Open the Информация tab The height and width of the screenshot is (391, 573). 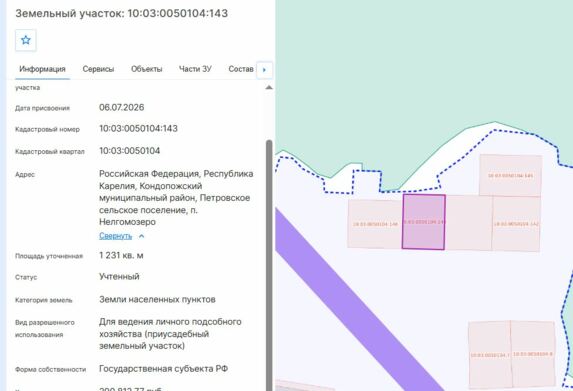tap(42, 69)
